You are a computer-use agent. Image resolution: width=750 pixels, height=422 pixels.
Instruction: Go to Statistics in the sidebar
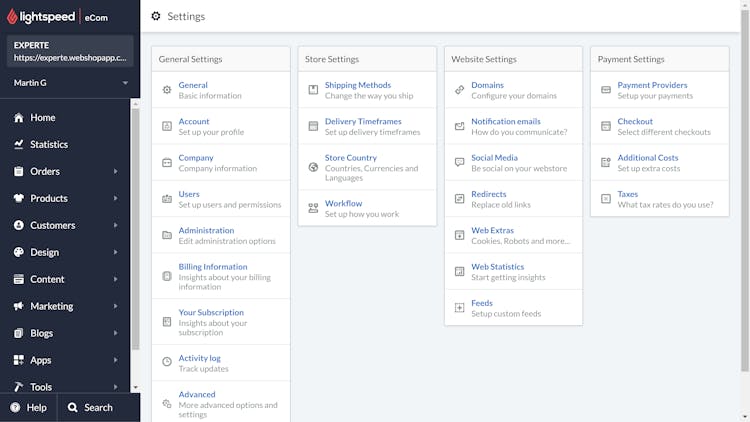[49, 144]
